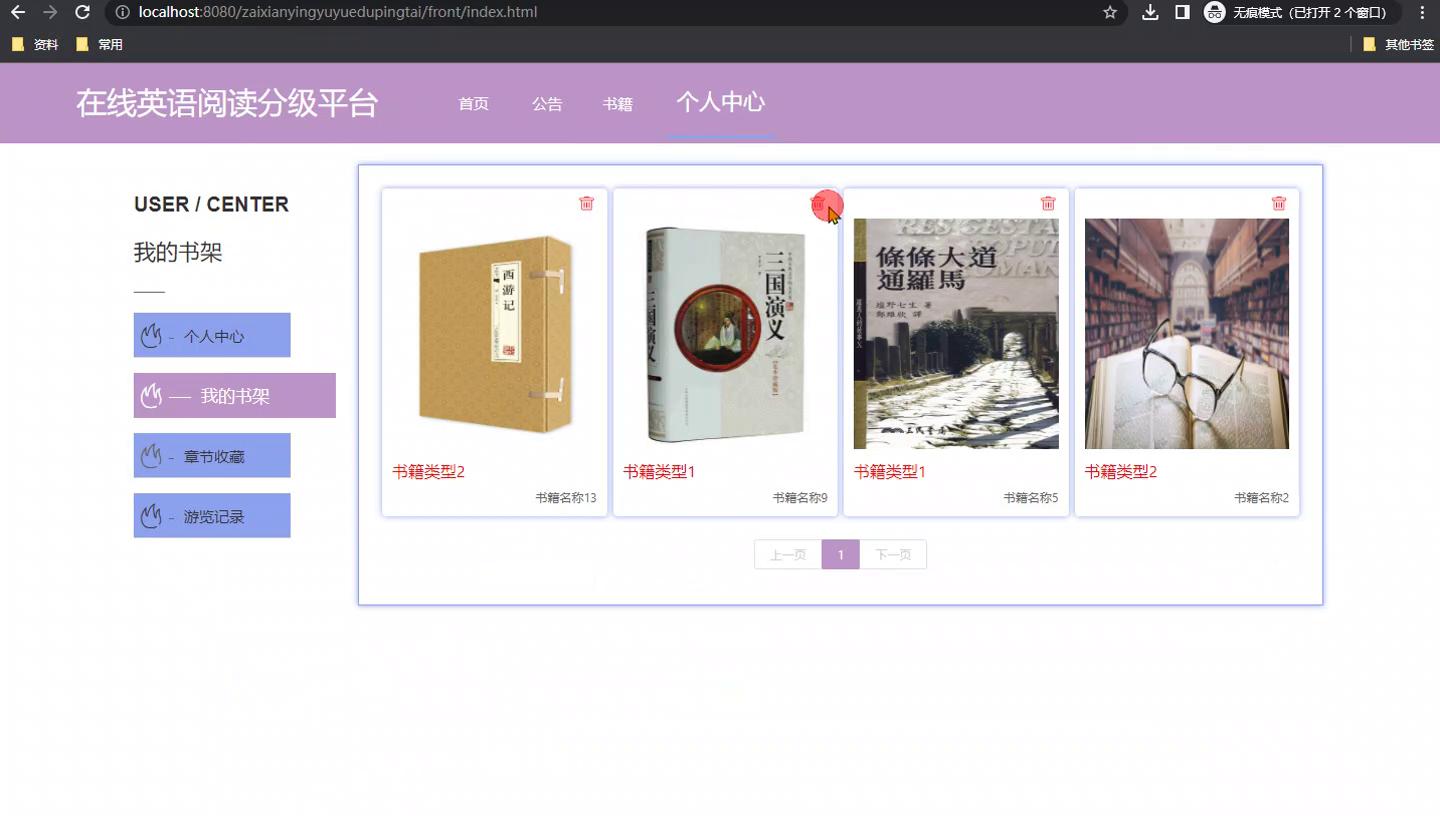
Task: Click the 书籍名称2 title text
Action: click(x=1261, y=497)
